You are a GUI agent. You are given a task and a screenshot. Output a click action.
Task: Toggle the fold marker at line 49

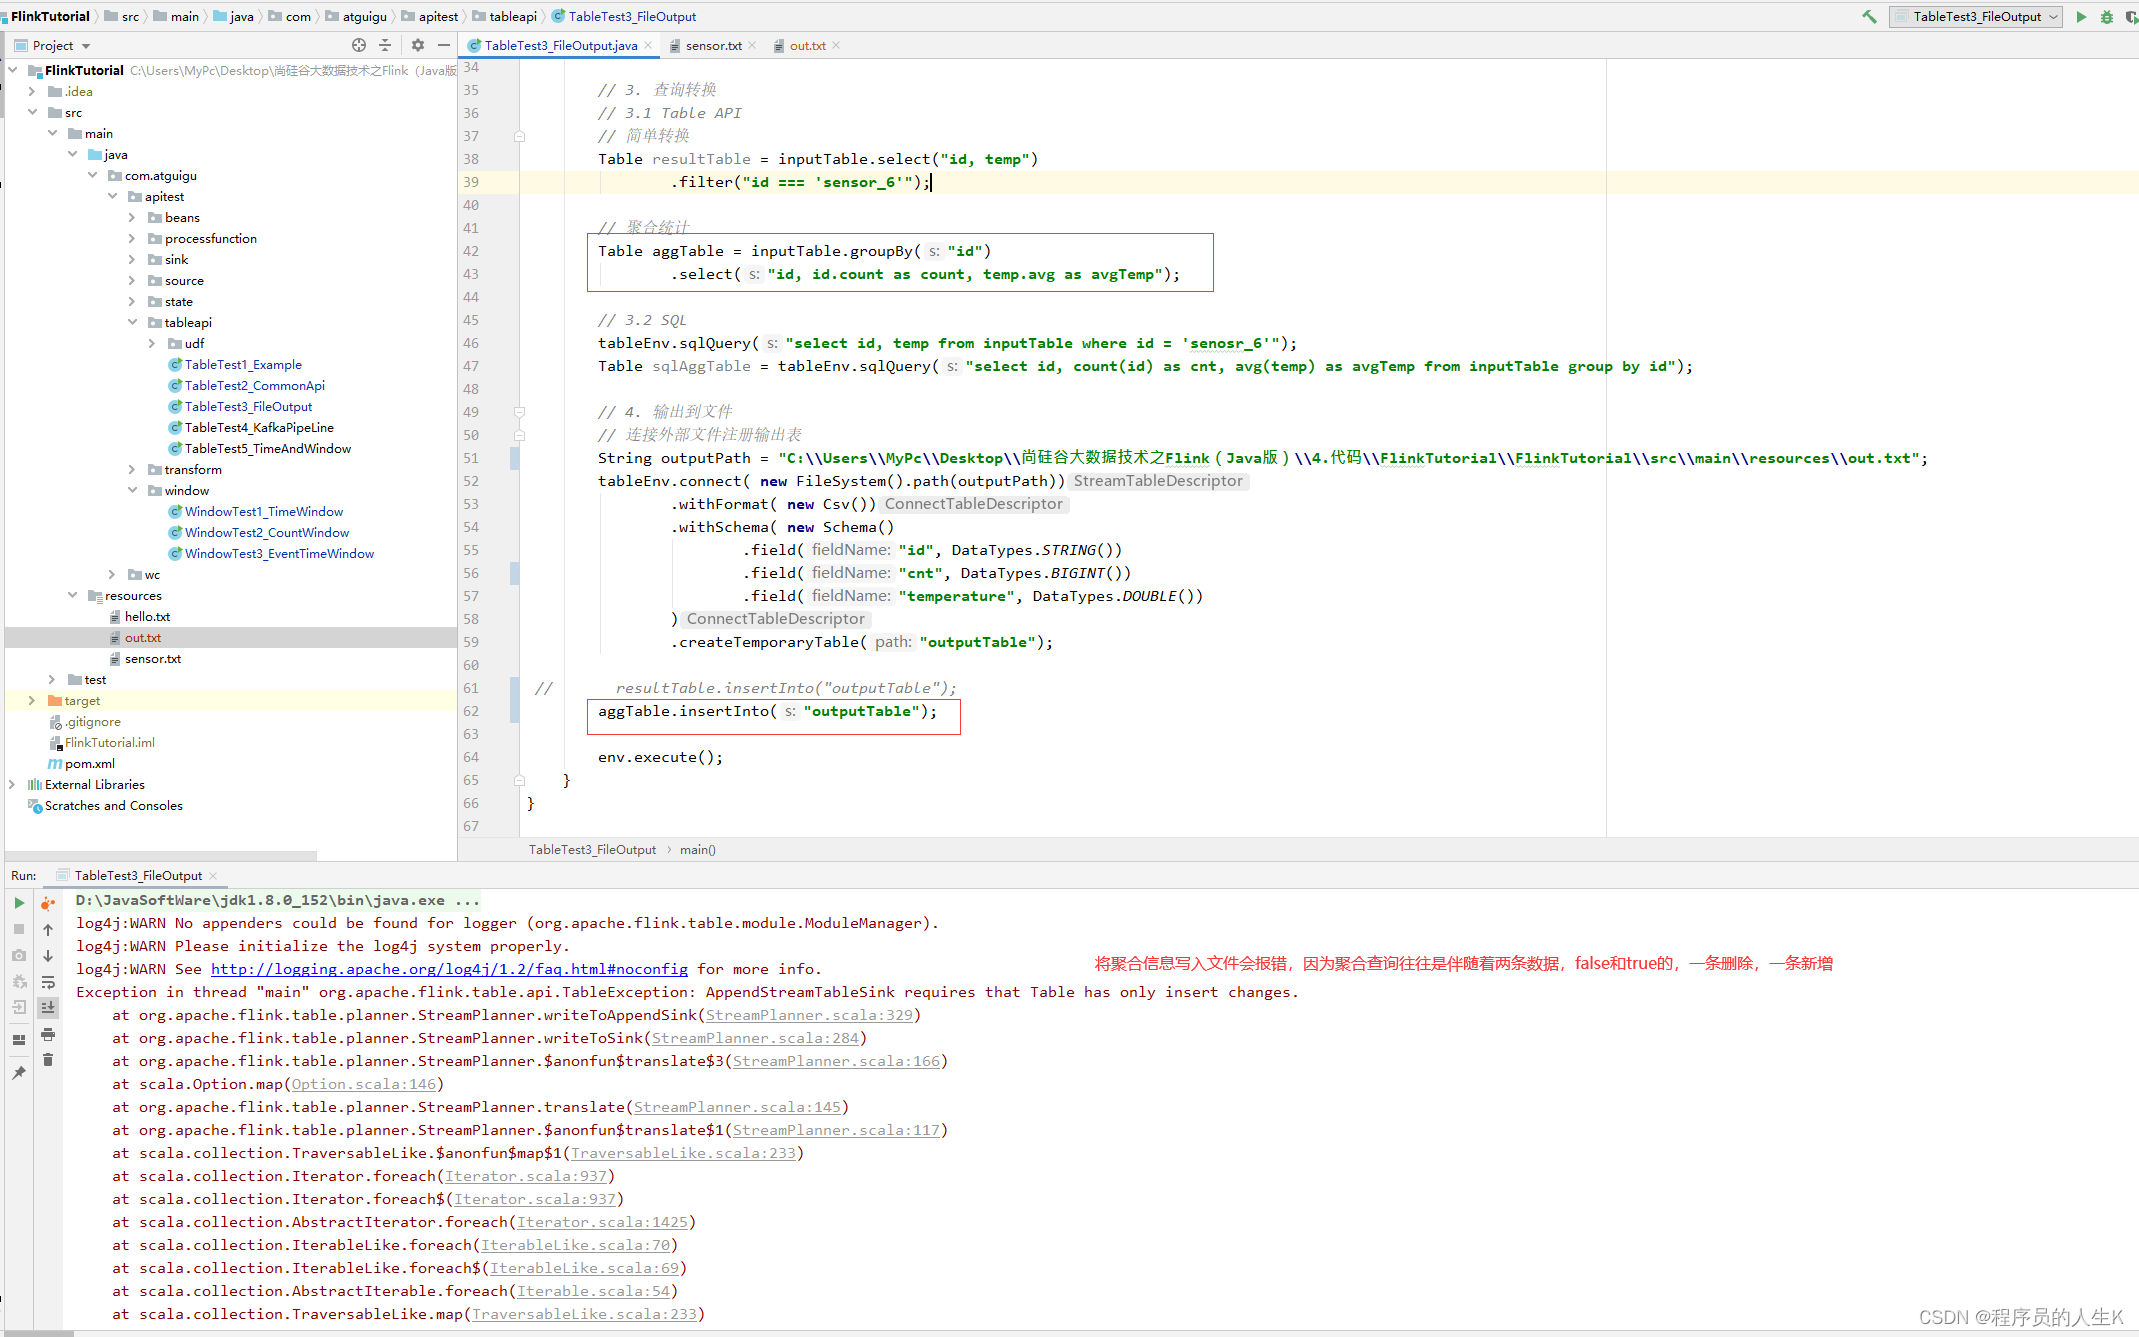(519, 412)
